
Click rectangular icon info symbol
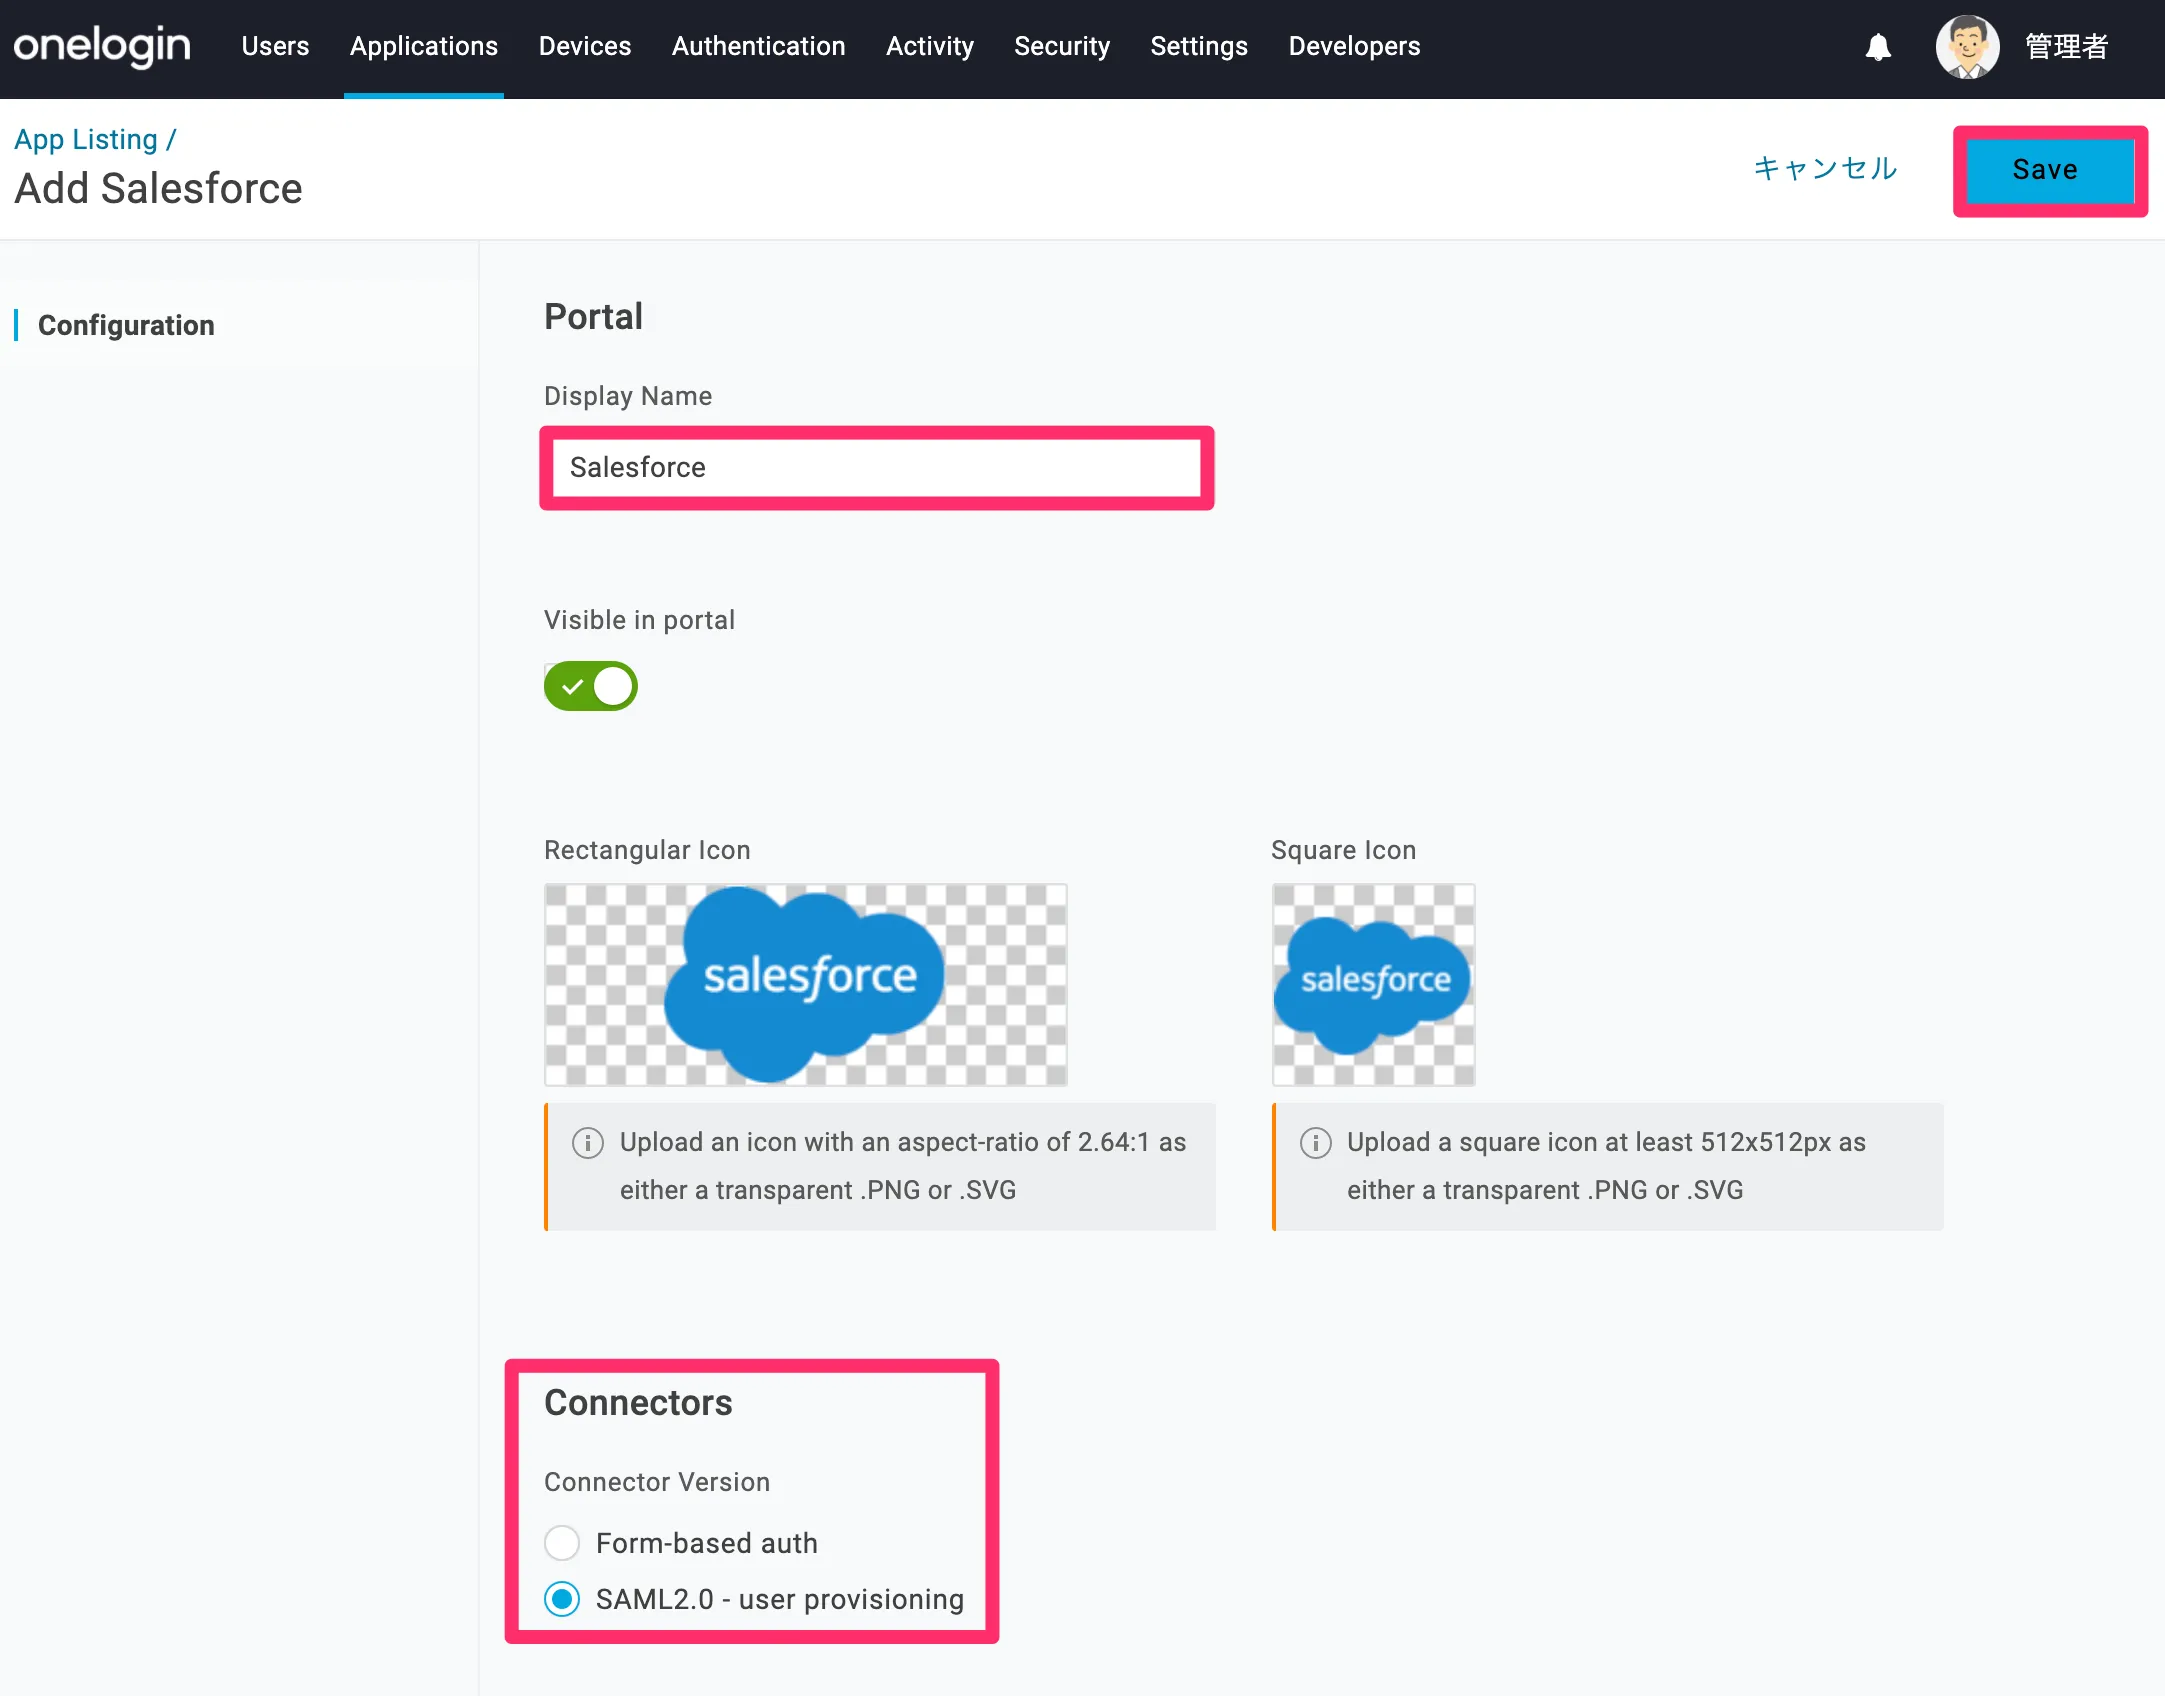(588, 1142)
